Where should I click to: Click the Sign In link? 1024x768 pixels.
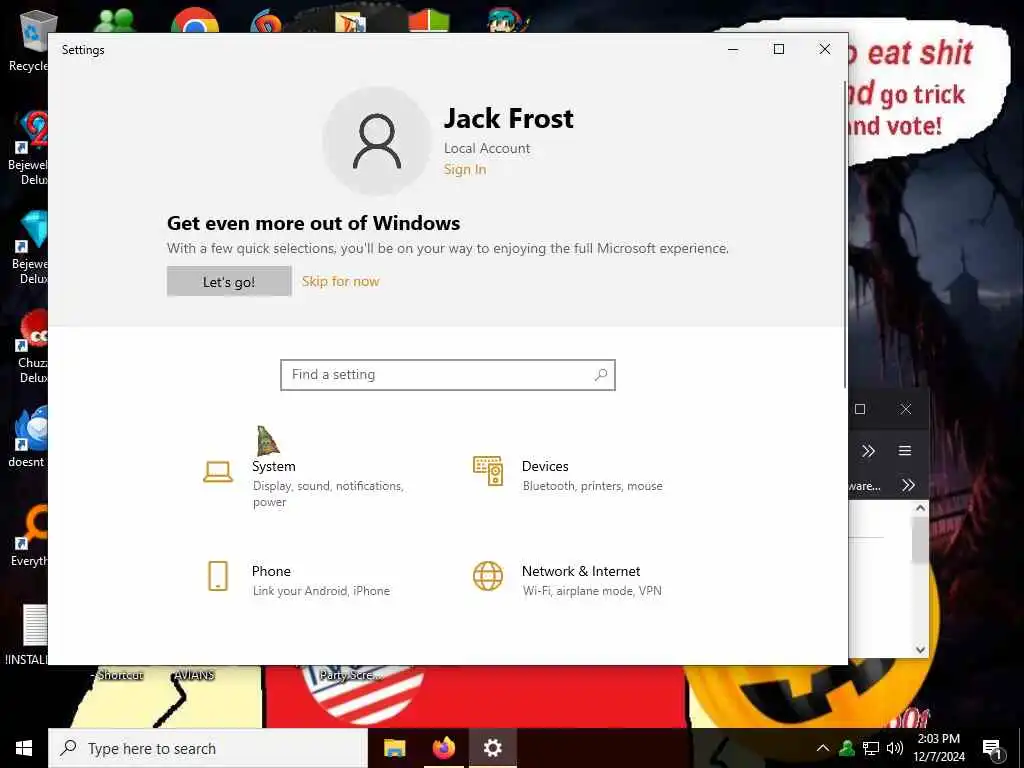tap(465, 169)
